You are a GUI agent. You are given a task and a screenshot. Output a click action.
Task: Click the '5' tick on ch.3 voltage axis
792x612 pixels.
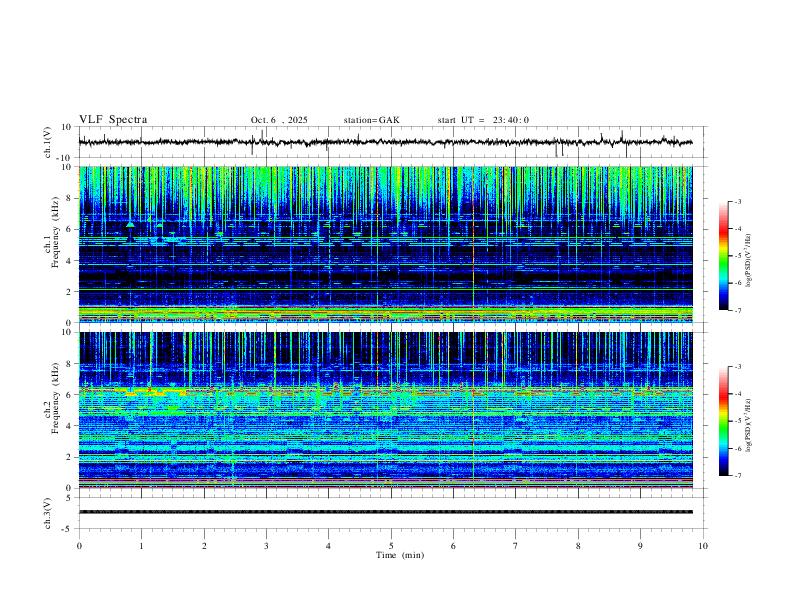[x=70, y=497]
